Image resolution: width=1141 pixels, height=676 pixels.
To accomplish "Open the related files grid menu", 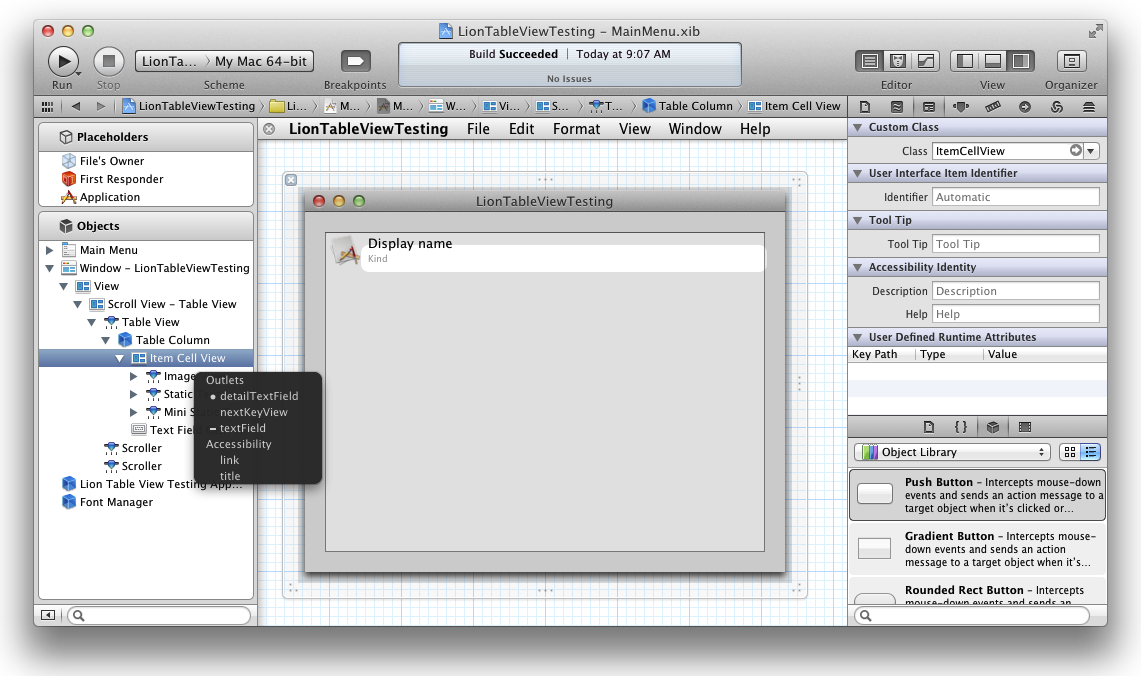I will (47, 106).
